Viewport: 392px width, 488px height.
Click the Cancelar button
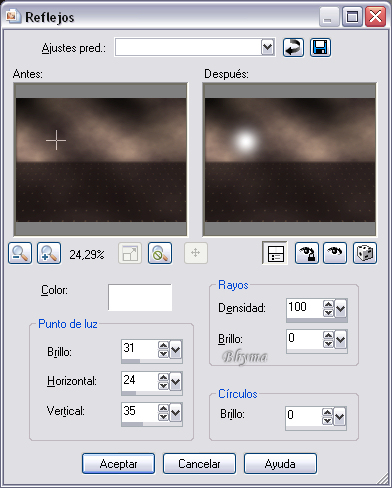coord(199,463)
